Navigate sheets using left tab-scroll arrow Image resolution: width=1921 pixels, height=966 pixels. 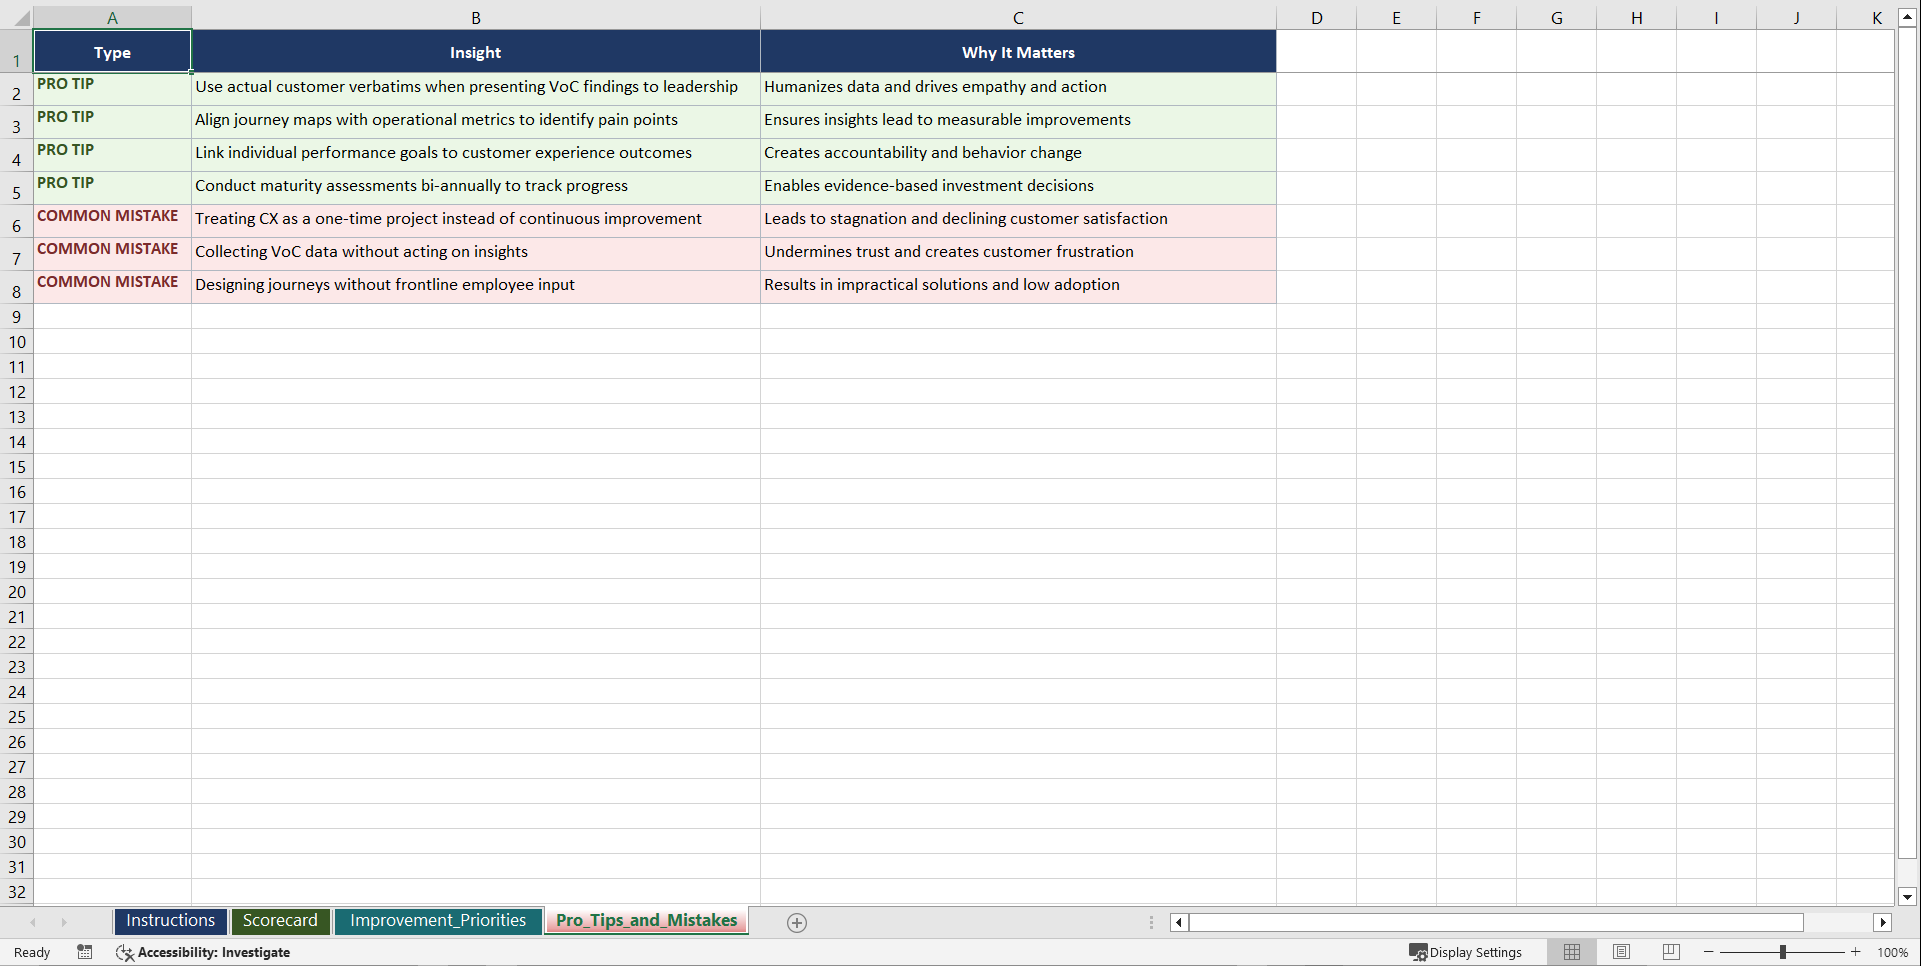[33, 922]
